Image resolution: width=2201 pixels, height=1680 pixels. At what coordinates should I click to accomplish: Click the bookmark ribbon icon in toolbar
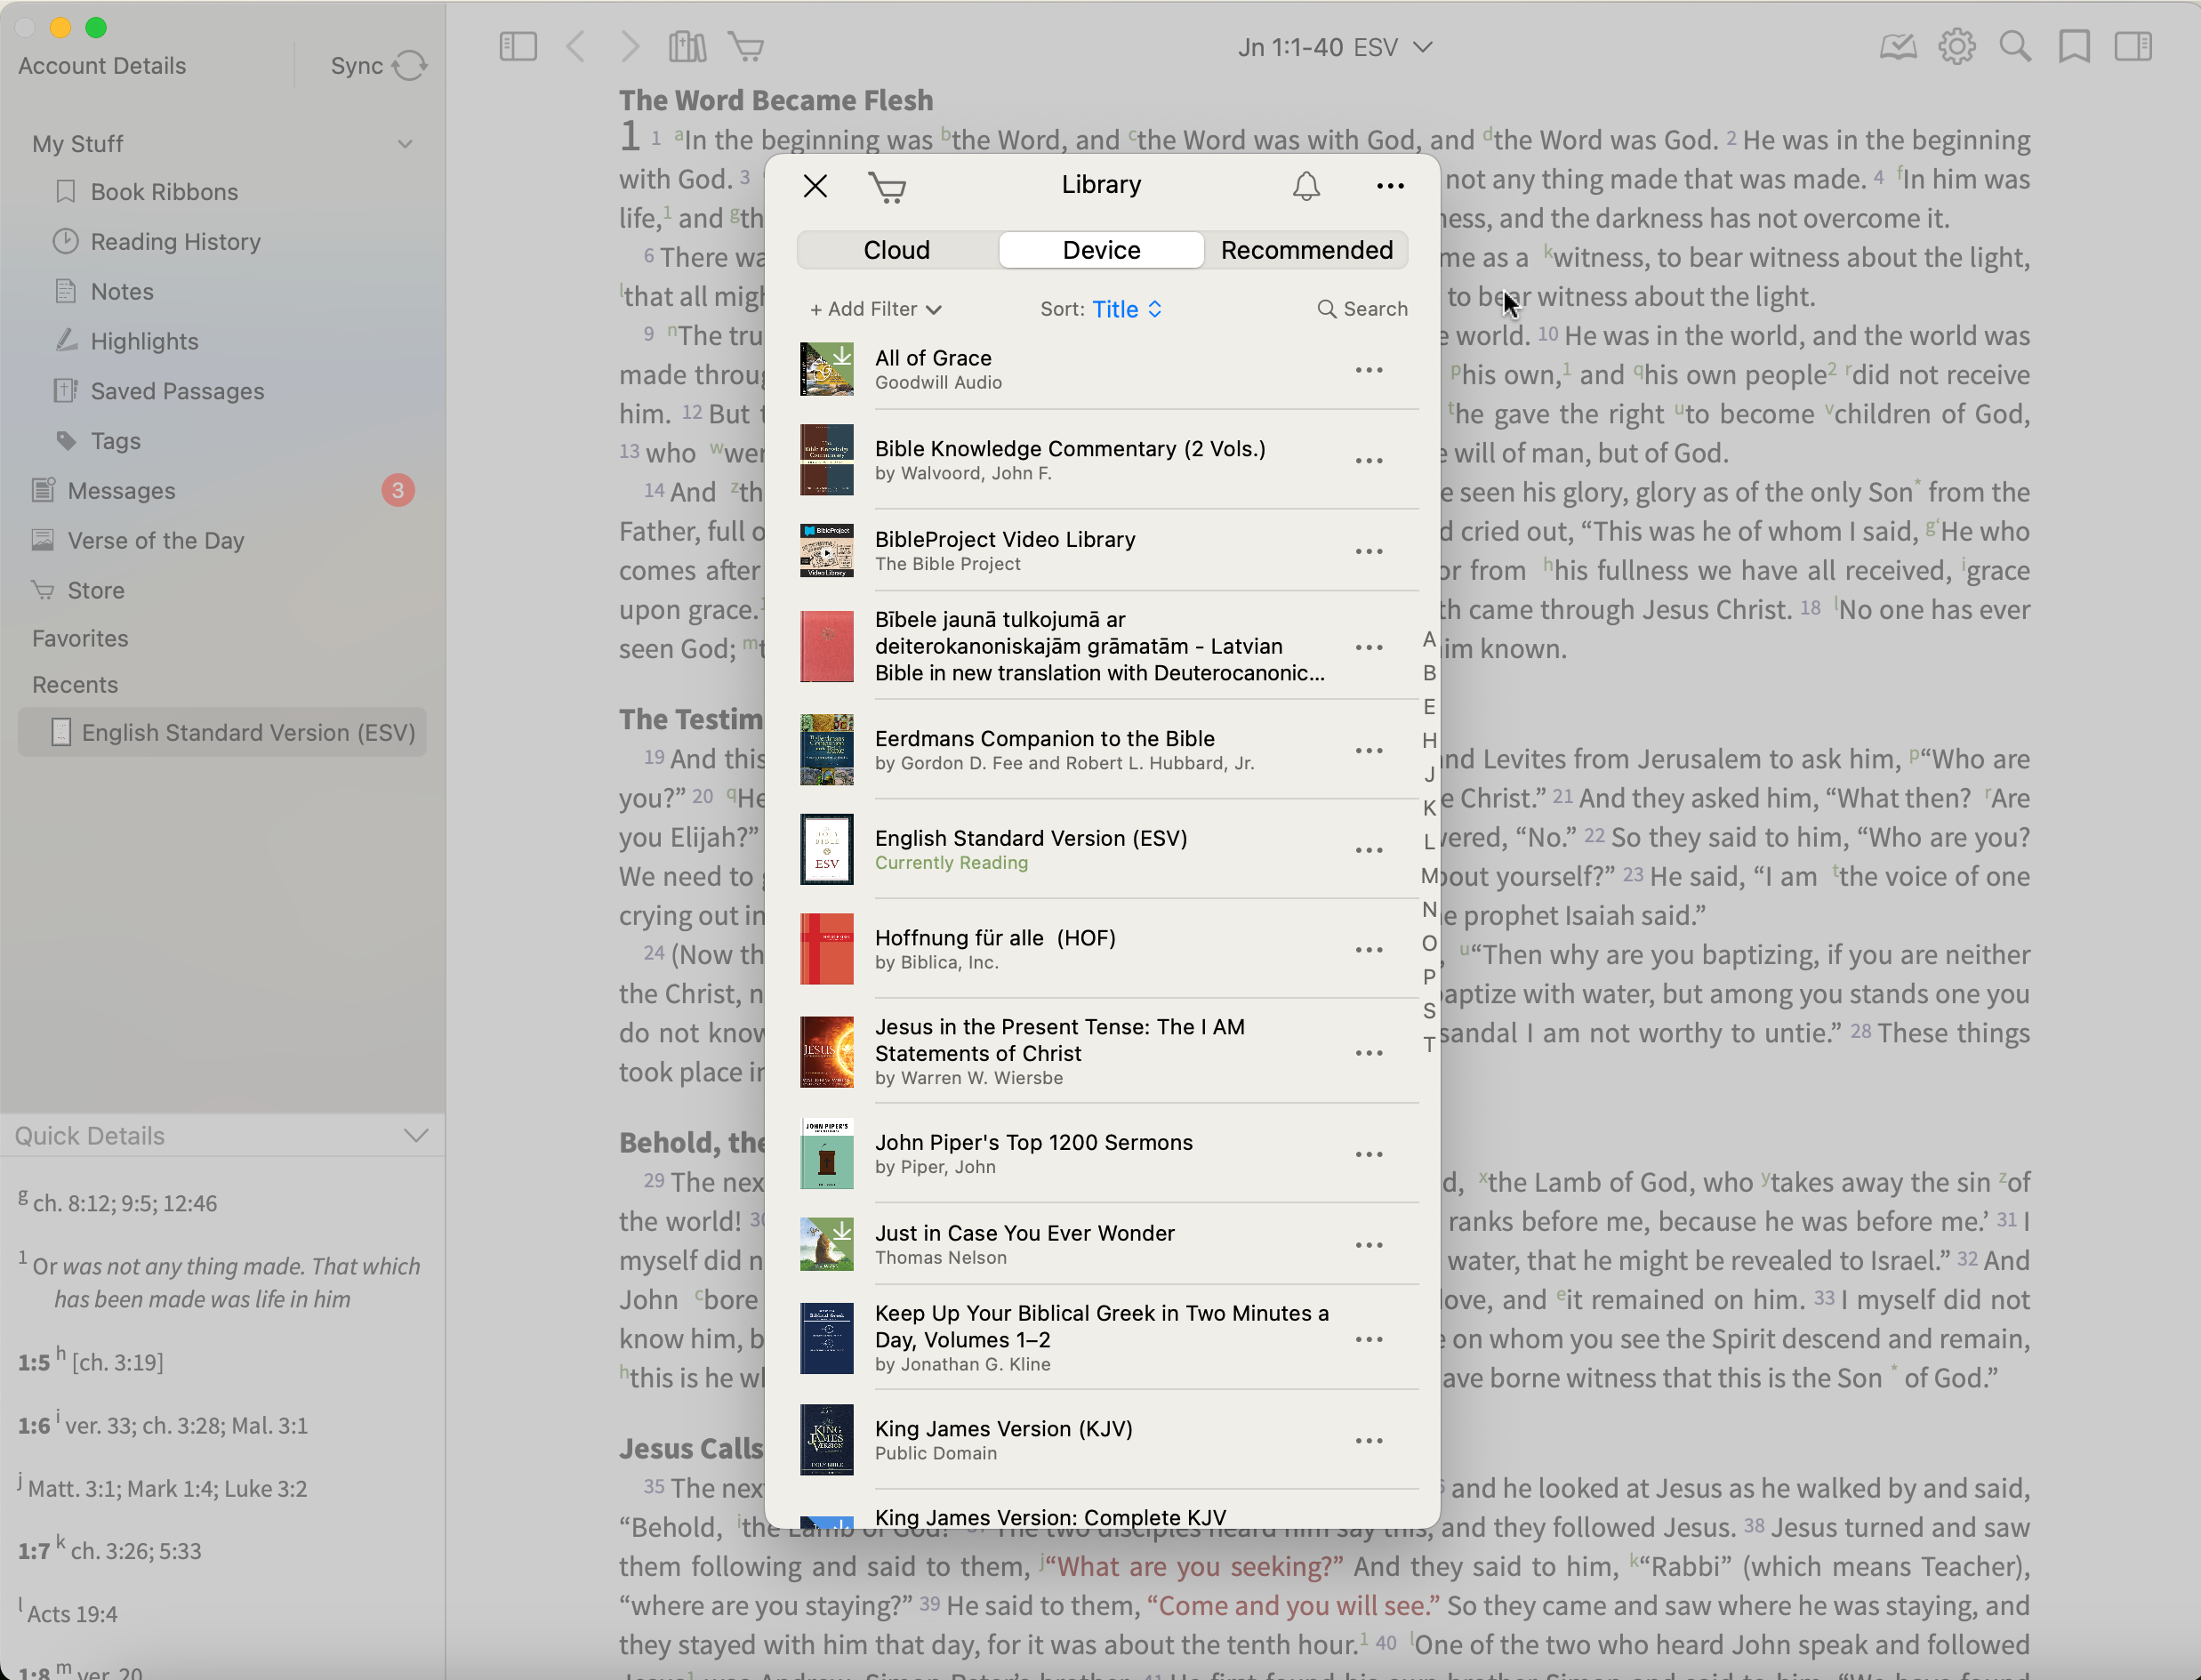click(2074, 47)
